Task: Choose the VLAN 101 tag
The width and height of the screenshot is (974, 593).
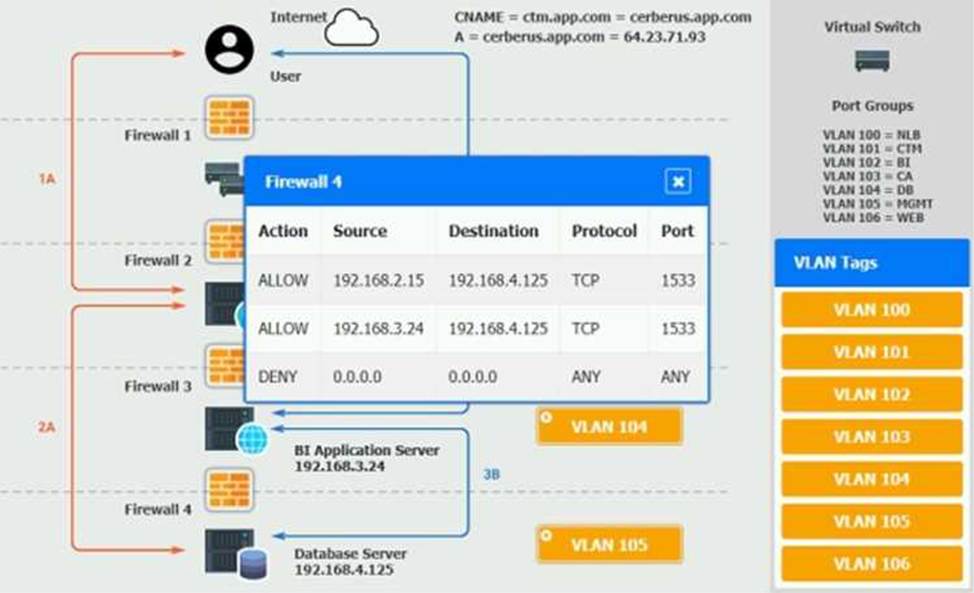Action: point(871,352)
